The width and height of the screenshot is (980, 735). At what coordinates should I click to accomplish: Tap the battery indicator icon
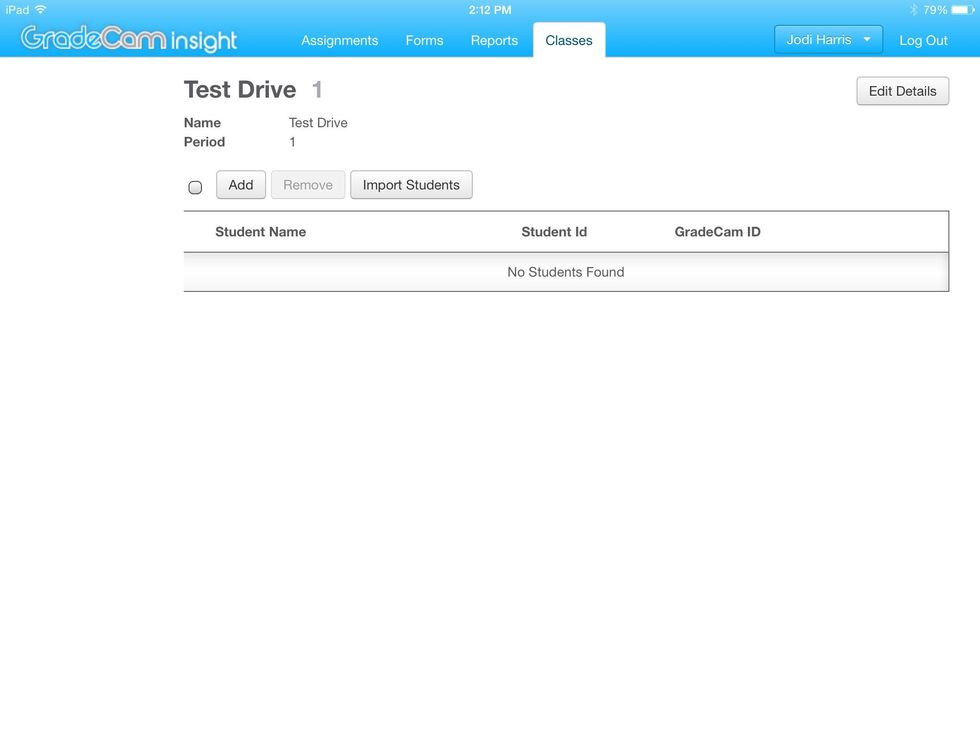(x=962, y=9)
